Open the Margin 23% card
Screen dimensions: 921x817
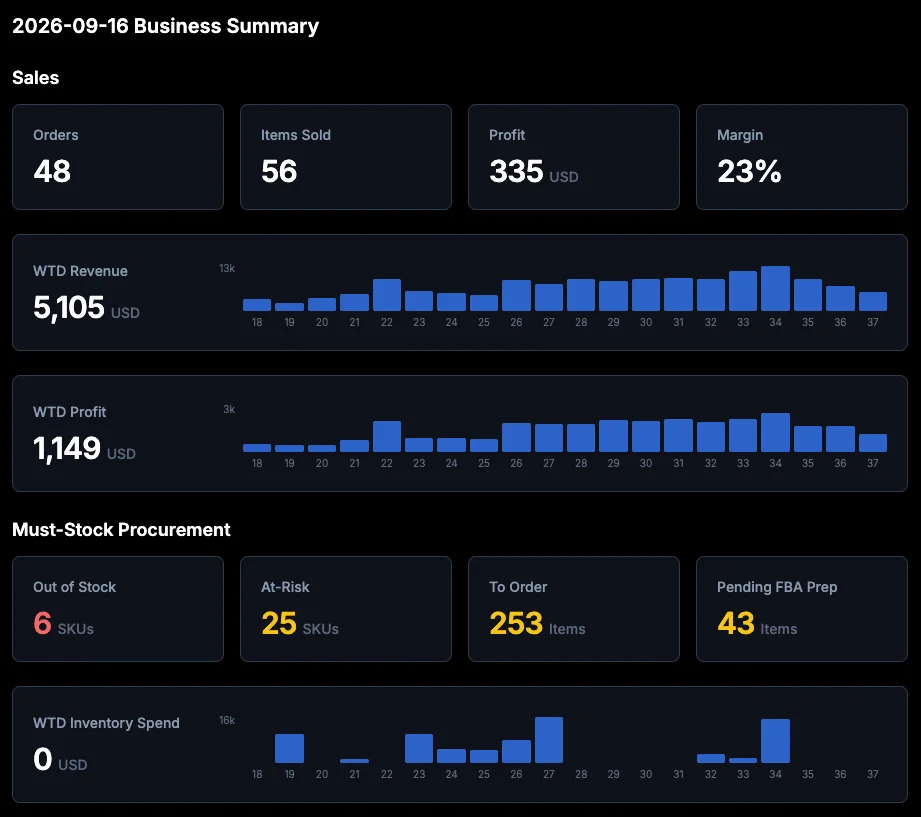tap(801, 157)
